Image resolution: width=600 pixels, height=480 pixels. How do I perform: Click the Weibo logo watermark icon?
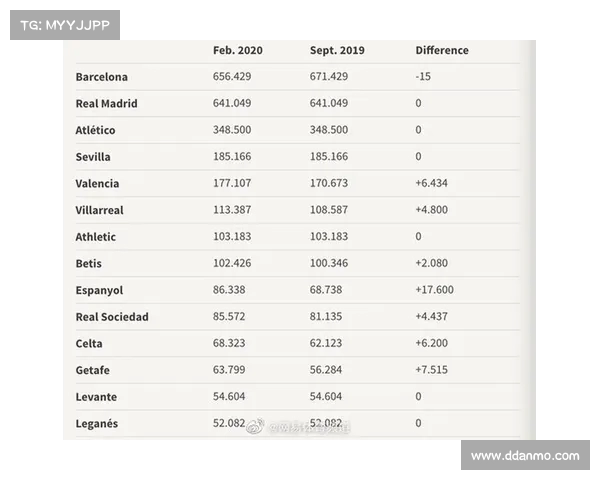(x=255, y=426)
